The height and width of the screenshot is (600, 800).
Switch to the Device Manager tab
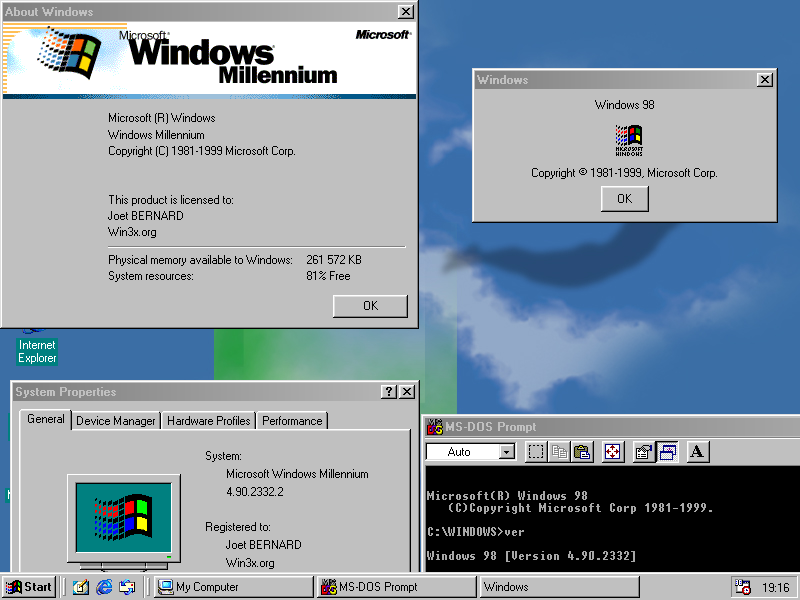pos(116,421)
